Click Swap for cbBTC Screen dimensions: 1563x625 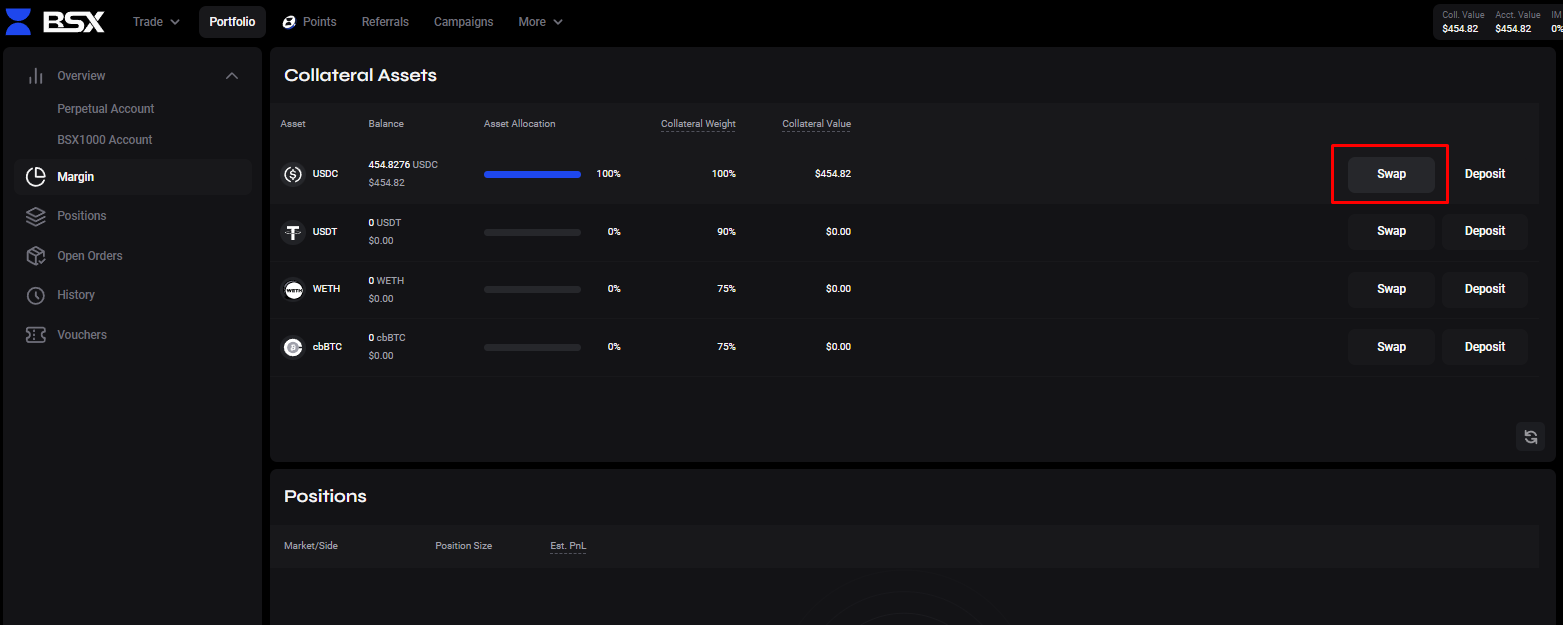click(1391, 347)
